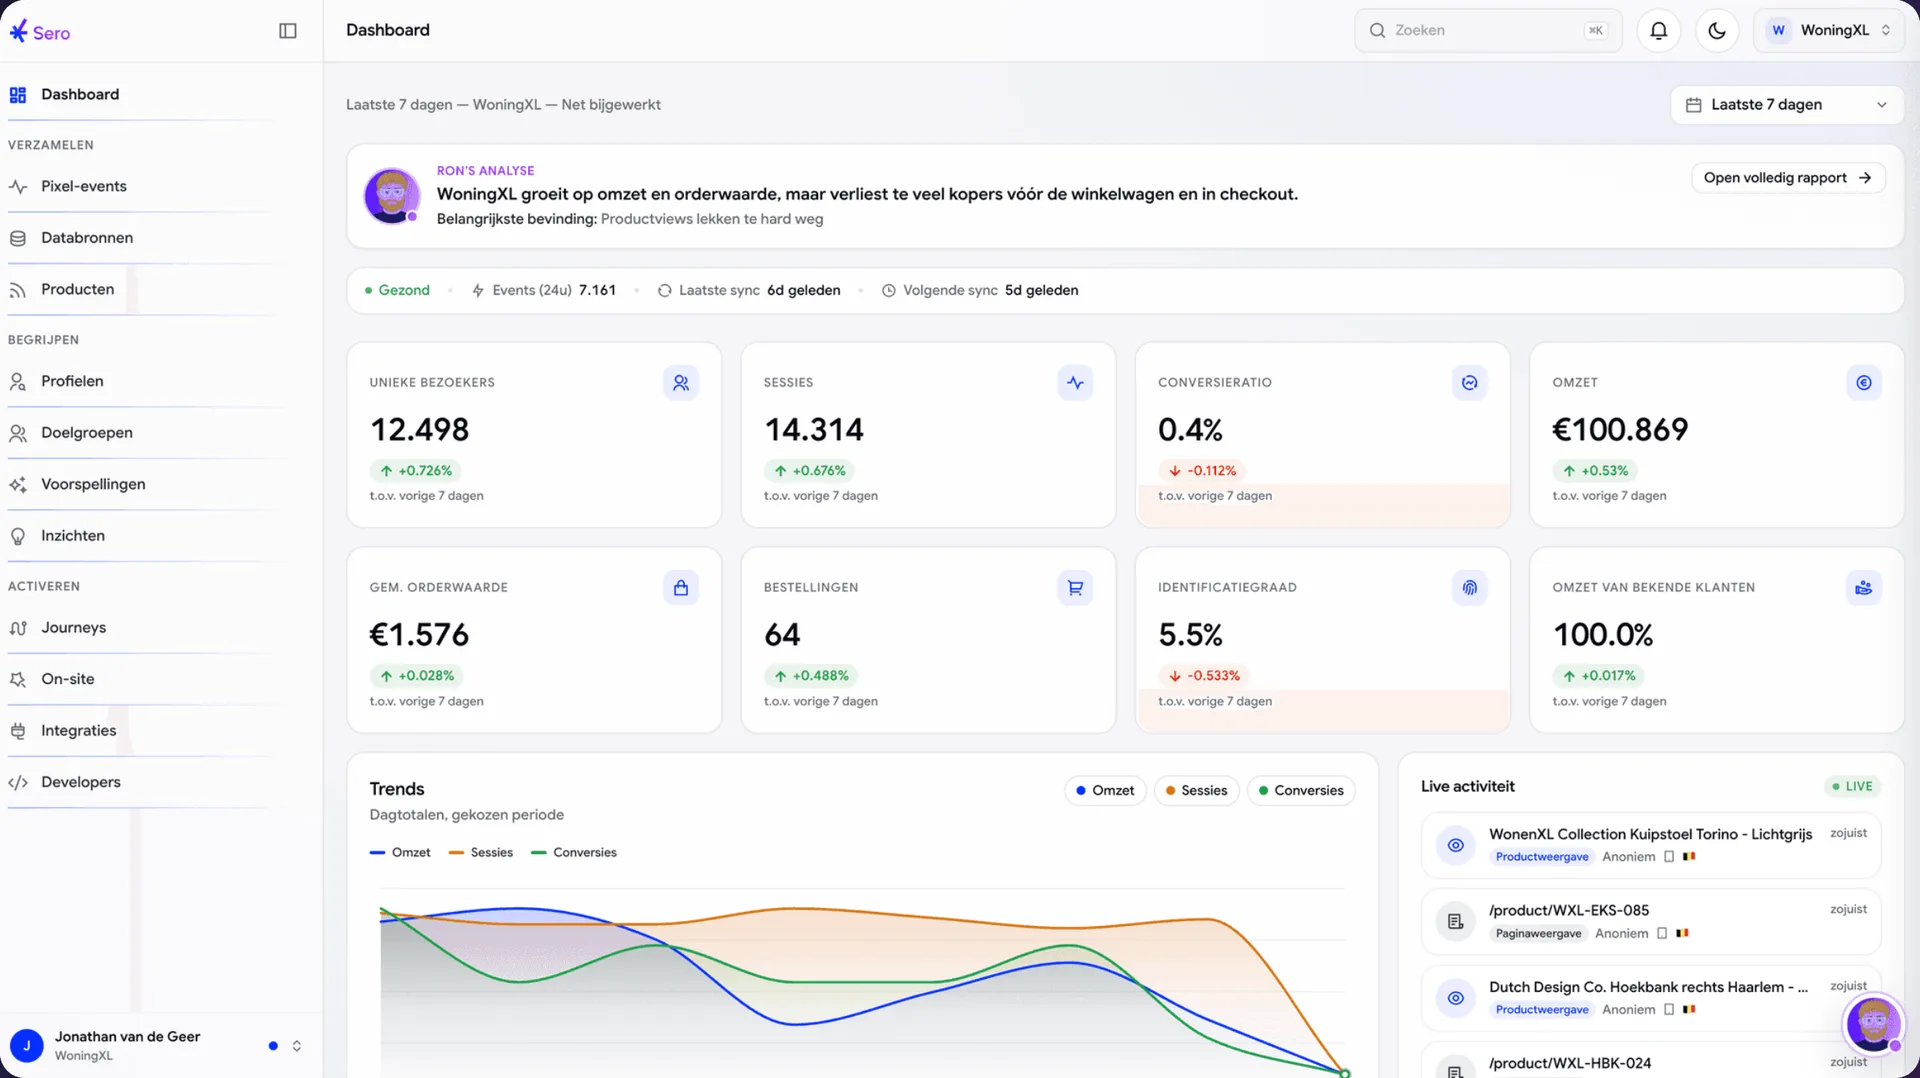This screenshot has height=1078, width=1920.
Task: Click the Gezond status indicator
Action: tap(397, 290)
